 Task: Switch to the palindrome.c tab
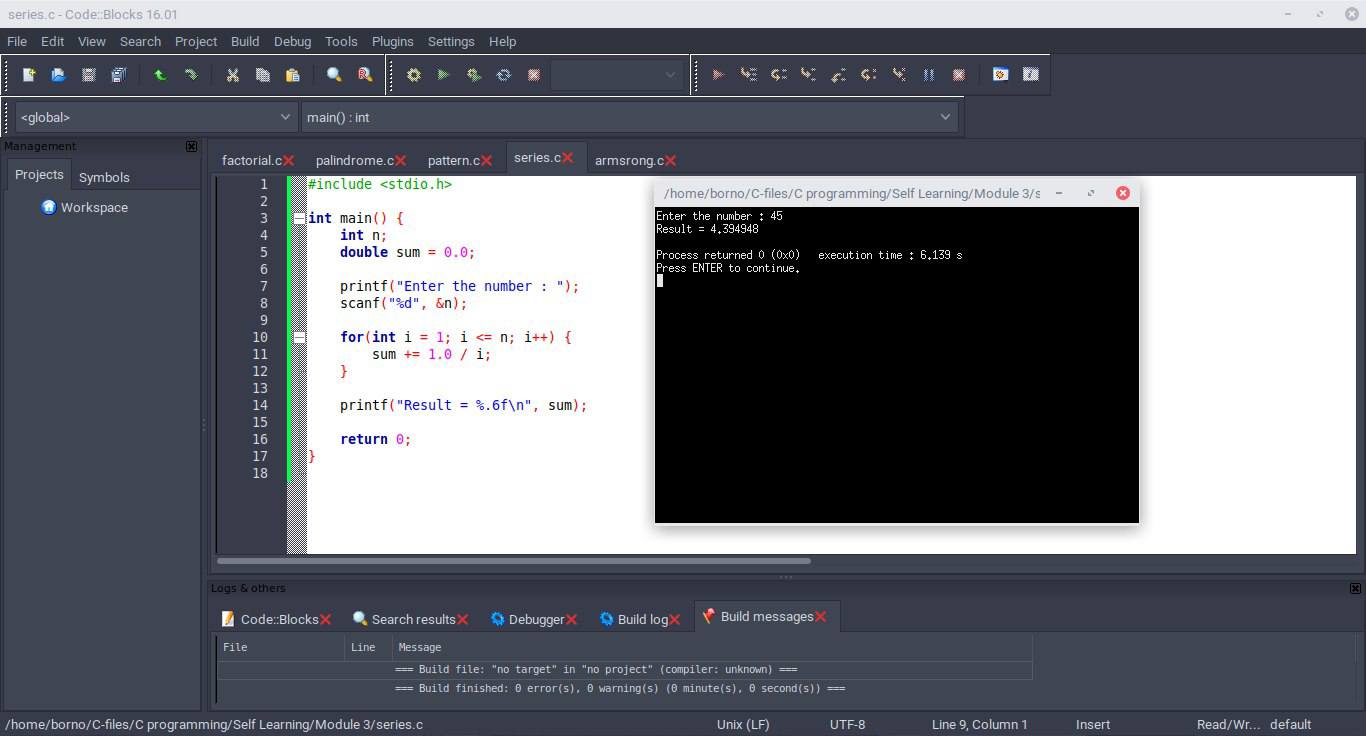pyautogui.click(x=354, y=160)
